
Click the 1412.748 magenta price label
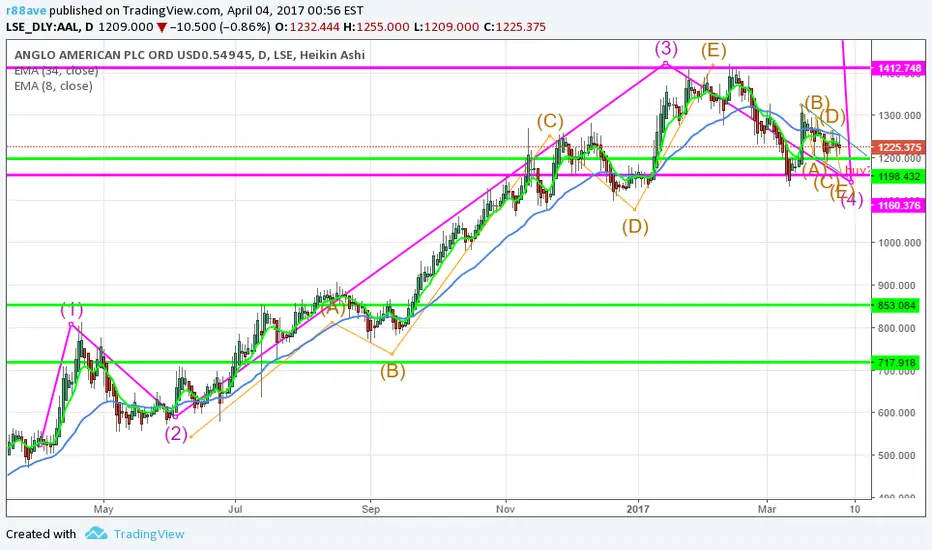(899, 68)
